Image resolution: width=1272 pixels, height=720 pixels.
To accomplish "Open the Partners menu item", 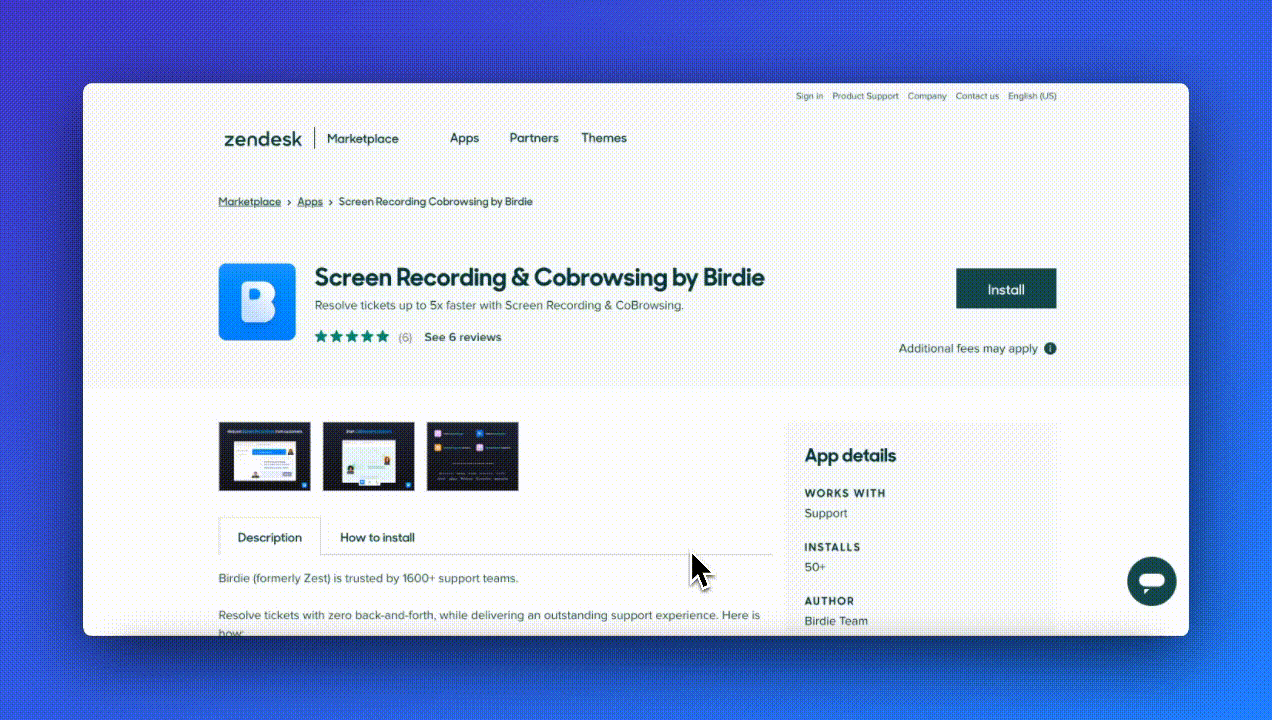I will pyautogui.click(x=533, y=138).
